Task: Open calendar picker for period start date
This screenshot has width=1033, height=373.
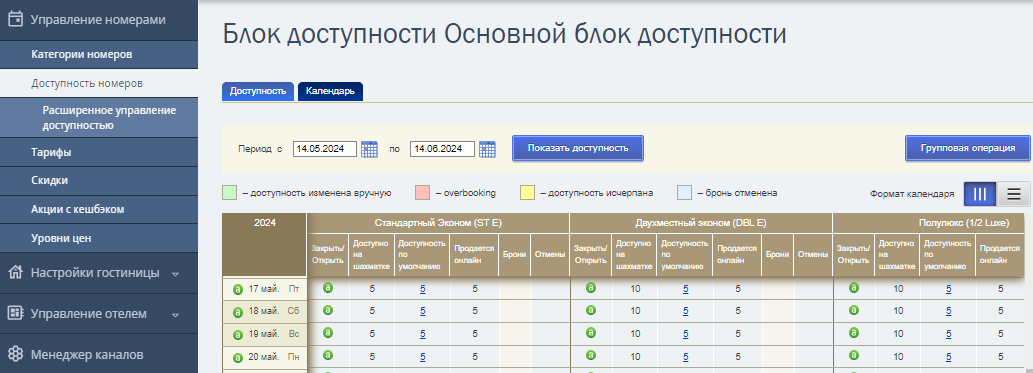Action: point(370,149)
